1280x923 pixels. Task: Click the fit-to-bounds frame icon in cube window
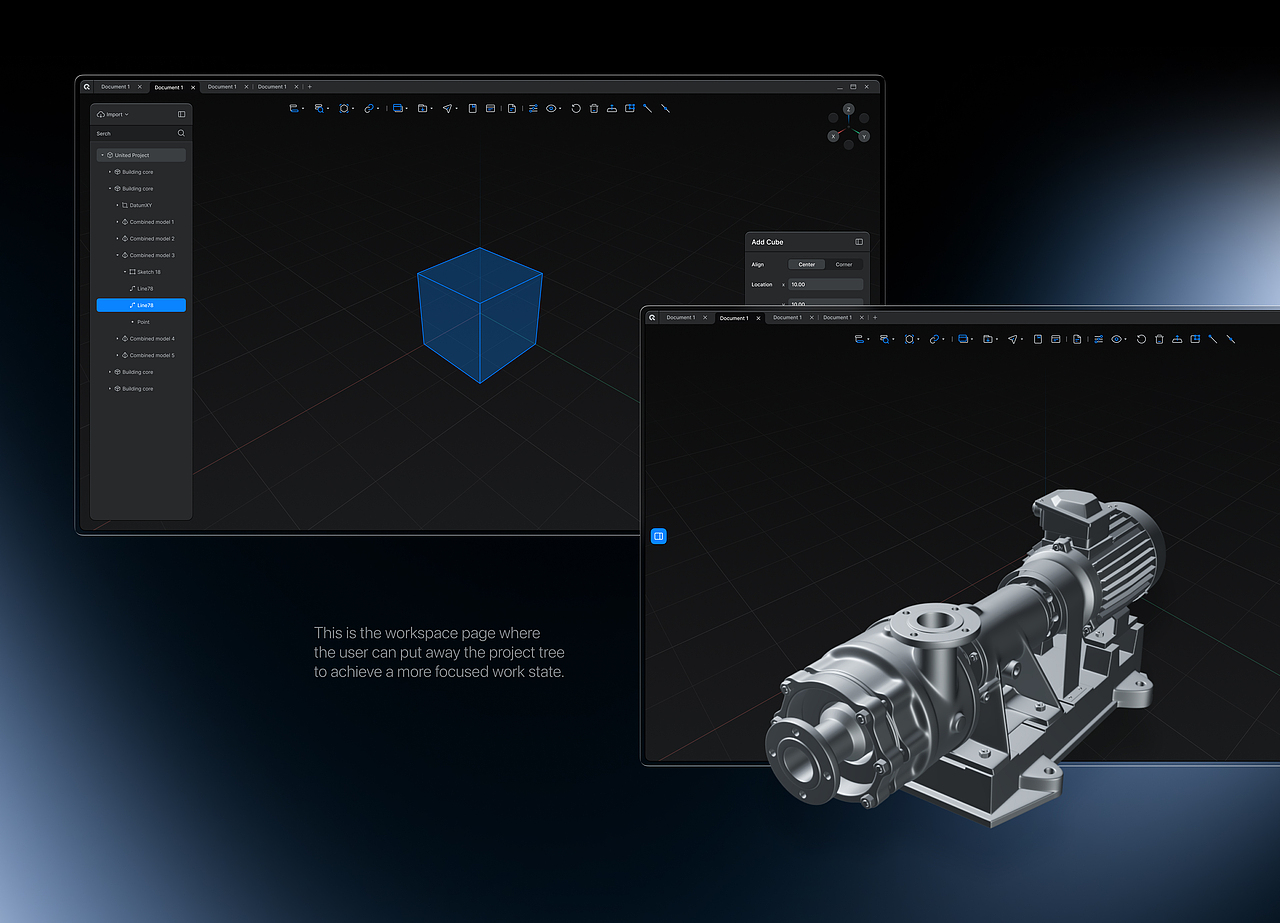click(x=344, y=108)
